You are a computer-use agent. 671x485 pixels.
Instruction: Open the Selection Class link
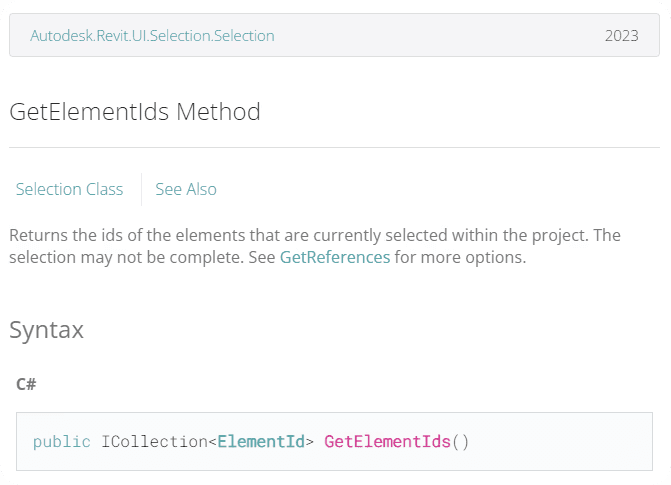[x=69, y=189]
